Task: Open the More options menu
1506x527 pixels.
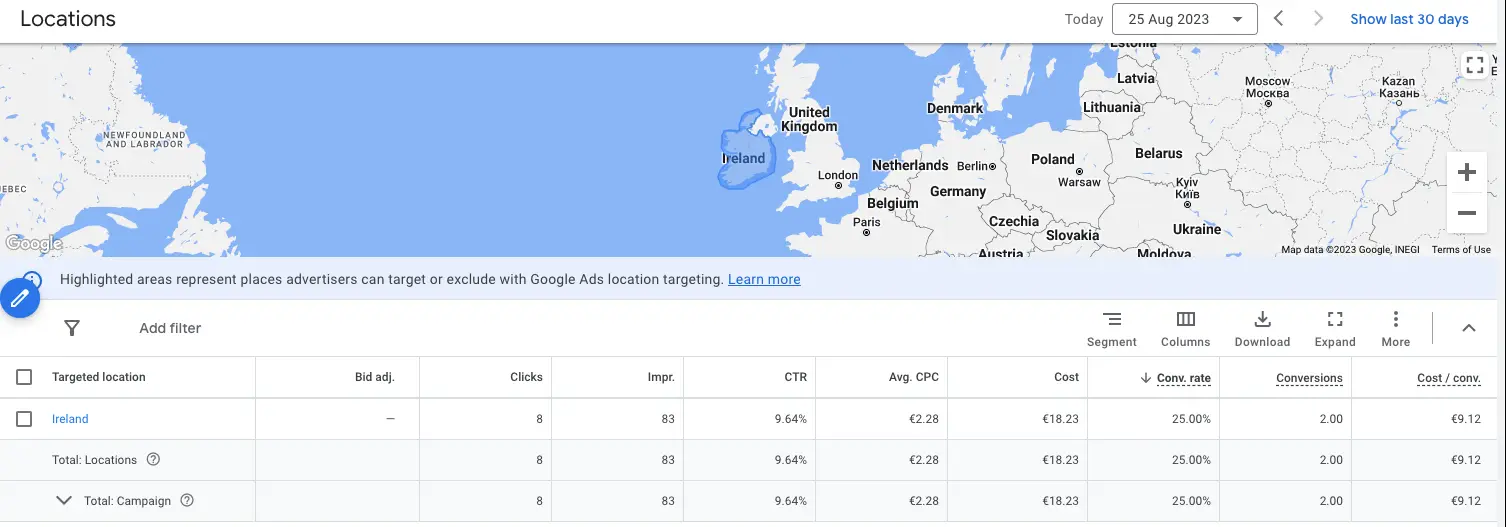Action: pos(1395,329)
